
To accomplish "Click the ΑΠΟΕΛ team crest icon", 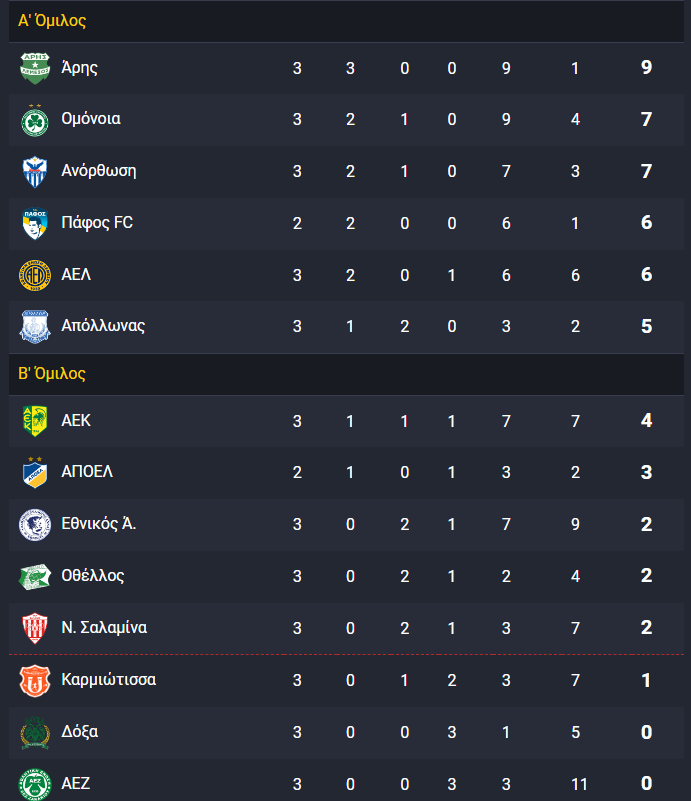I will click(x=35, y=473).
